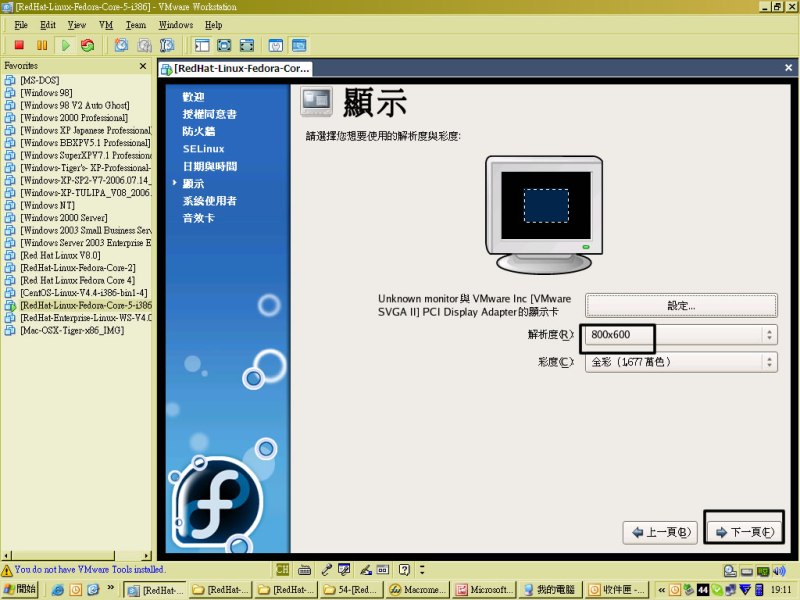The width and height of the screenshot is (800, 600).
Task: Select [Windows NT] in Favorites
Action: coord(47,205)
